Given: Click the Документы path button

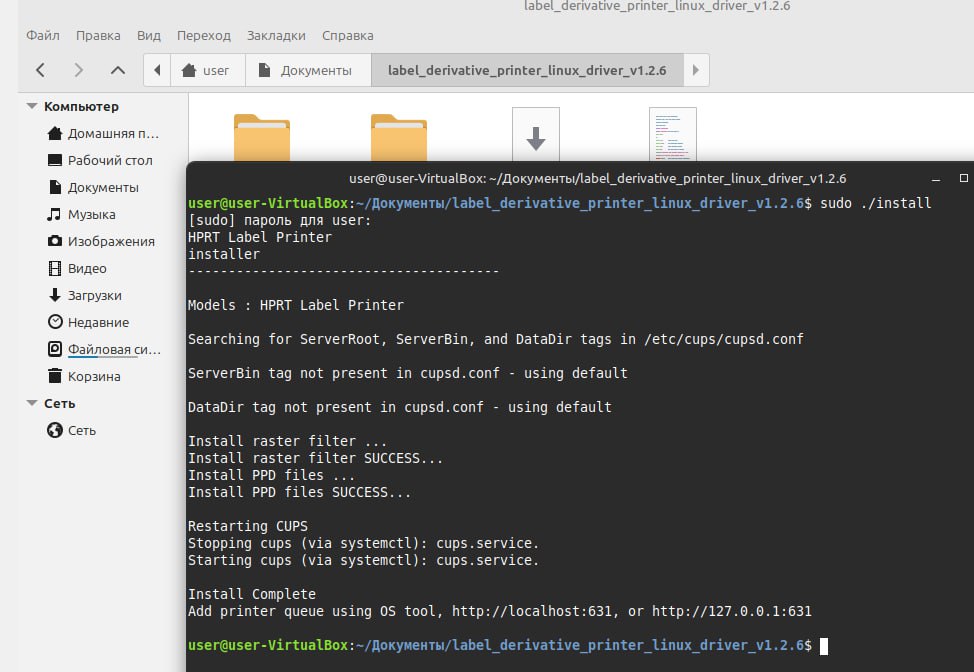Looking at the screenshot, I should [x=305, y=70].
